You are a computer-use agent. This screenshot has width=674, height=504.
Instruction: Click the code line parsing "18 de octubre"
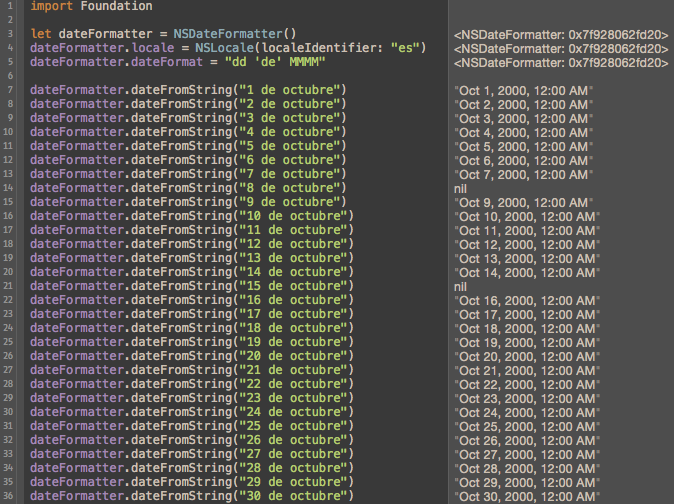[192, 328]
